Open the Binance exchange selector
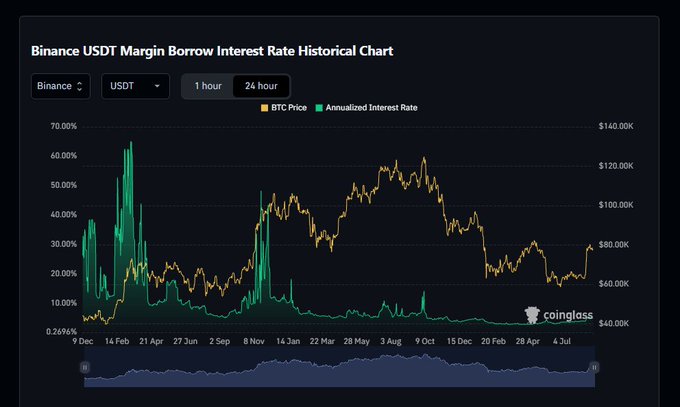Screen dimensions: 680x407 coord(61,86)
